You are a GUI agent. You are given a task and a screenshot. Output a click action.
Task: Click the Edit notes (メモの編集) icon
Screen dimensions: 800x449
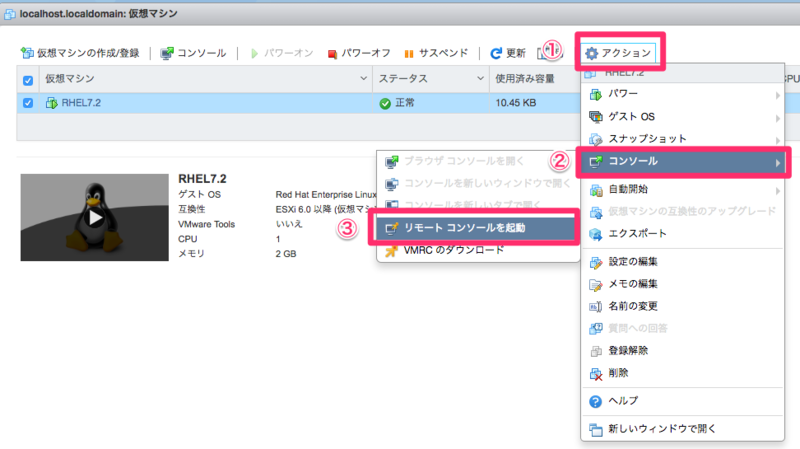pos(595,285)
